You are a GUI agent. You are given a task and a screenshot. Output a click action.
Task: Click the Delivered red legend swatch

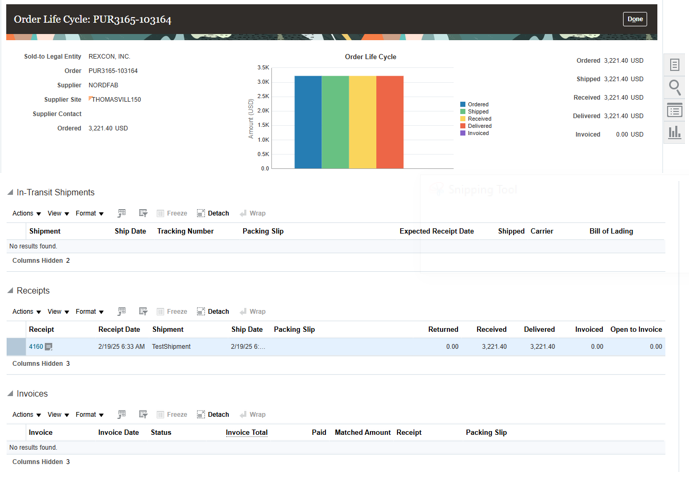point(463,126)
